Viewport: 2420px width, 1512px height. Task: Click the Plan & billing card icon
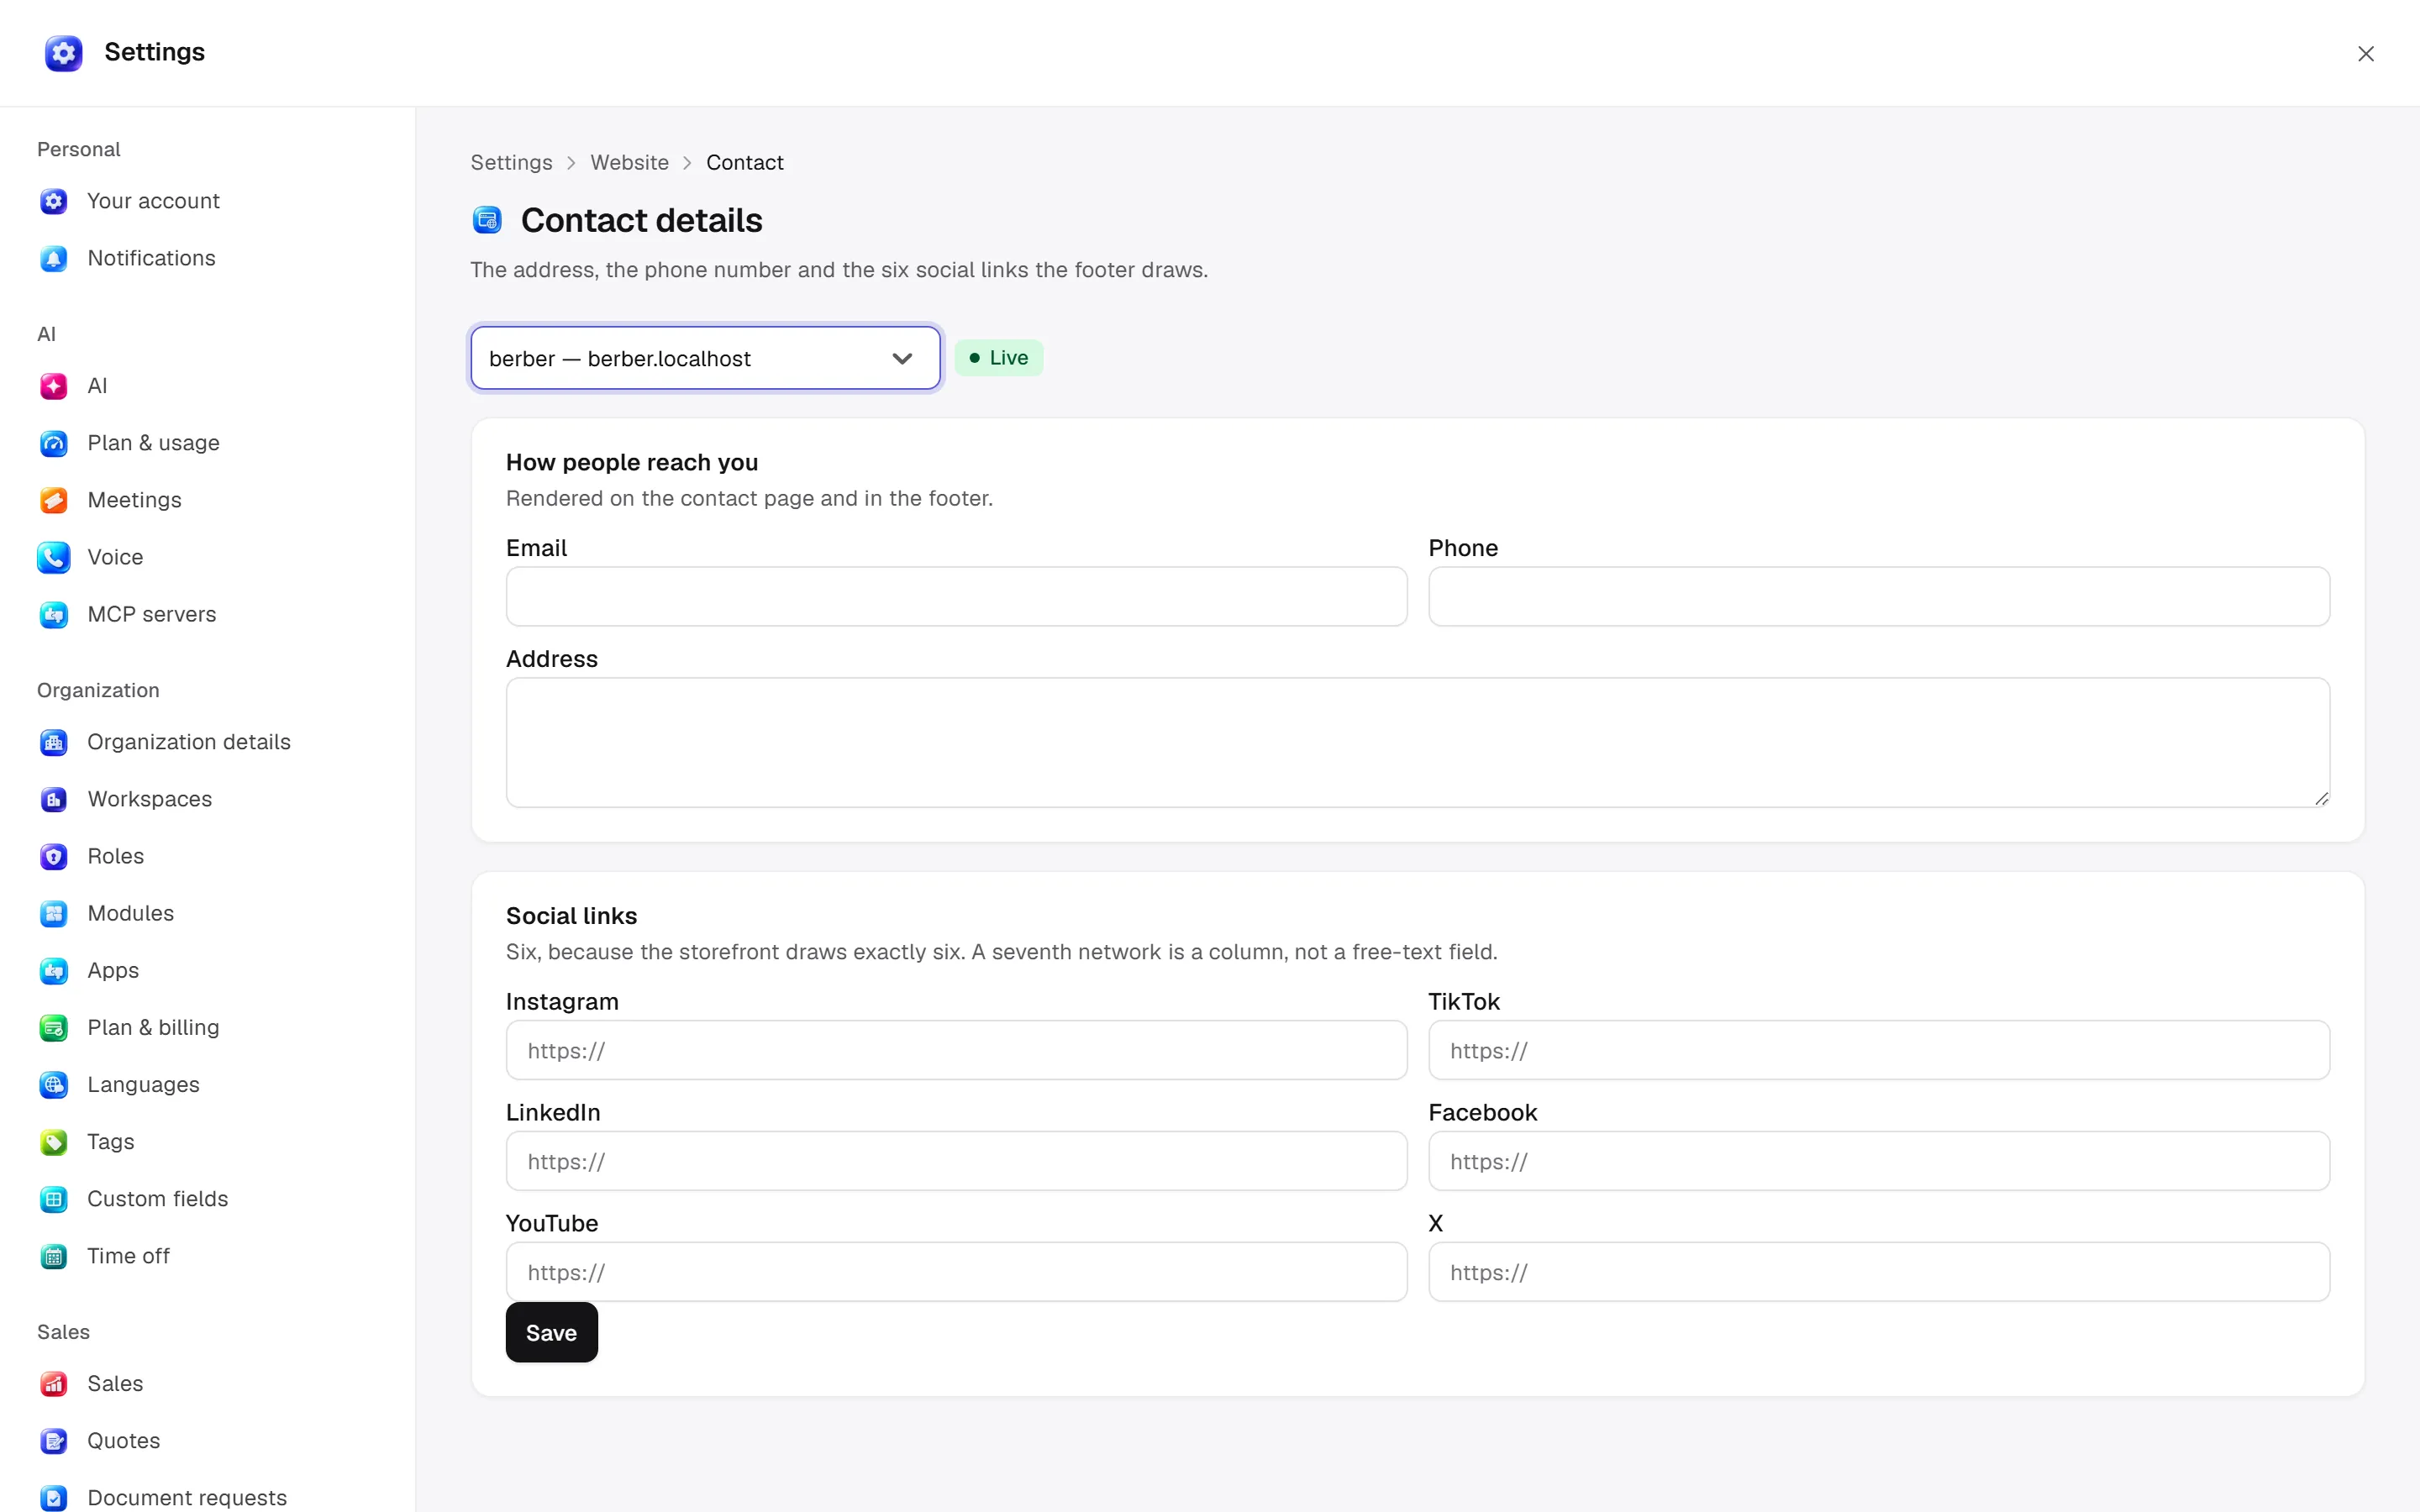coord(54,1027)
